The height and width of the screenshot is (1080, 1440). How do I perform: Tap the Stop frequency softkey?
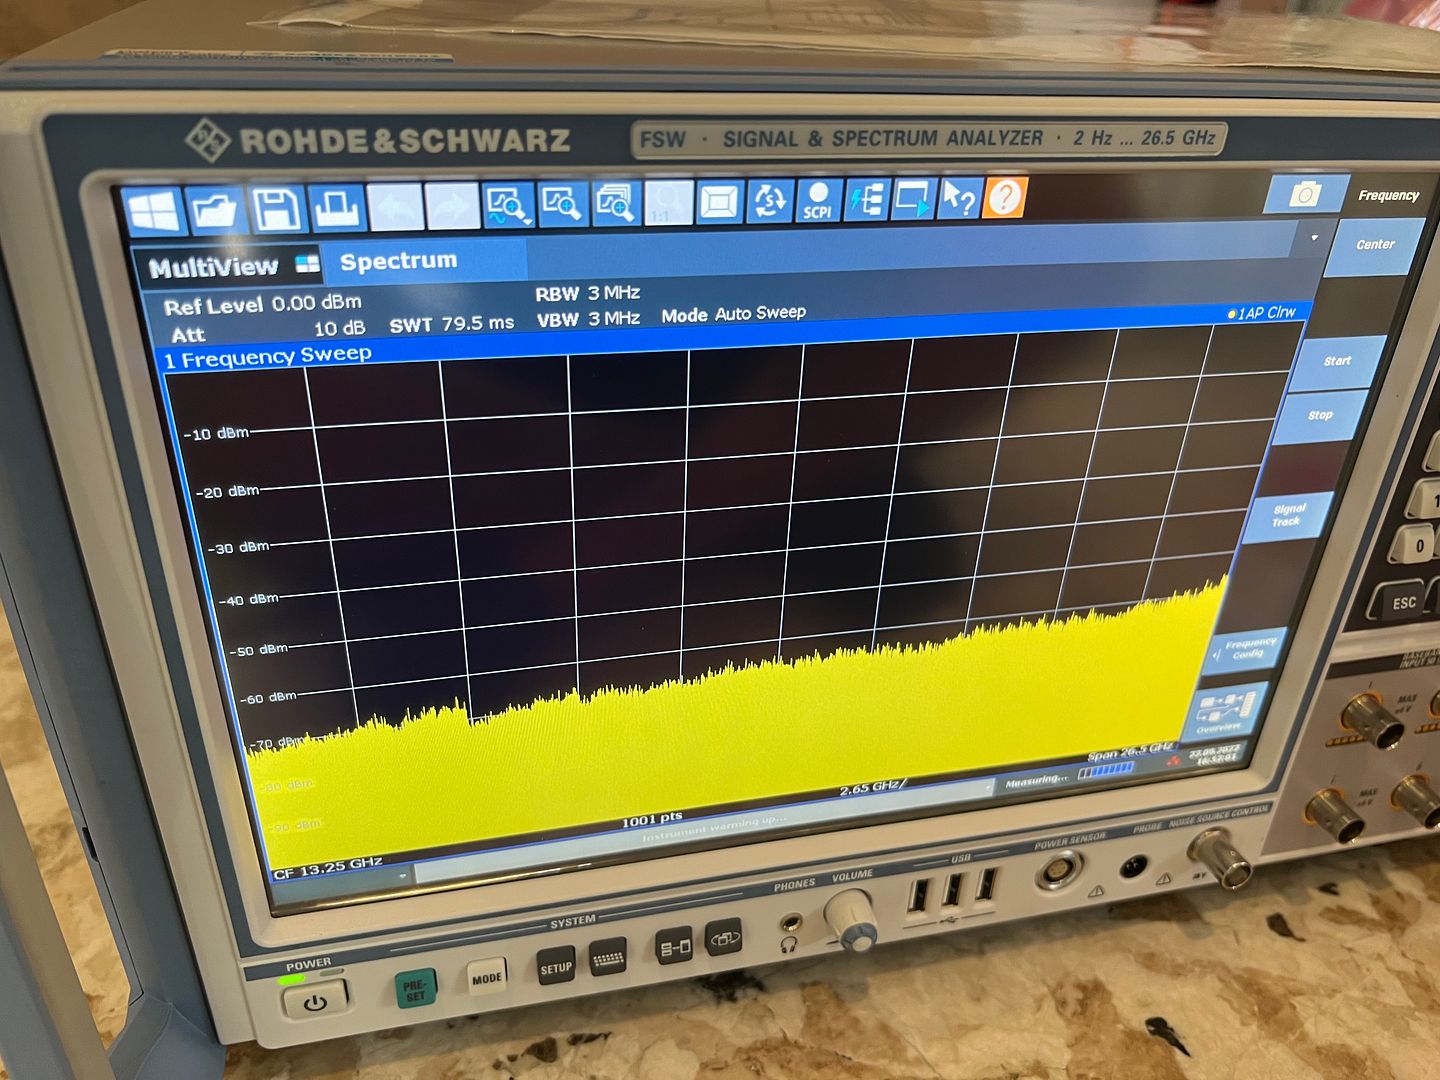pos(1319,415)
